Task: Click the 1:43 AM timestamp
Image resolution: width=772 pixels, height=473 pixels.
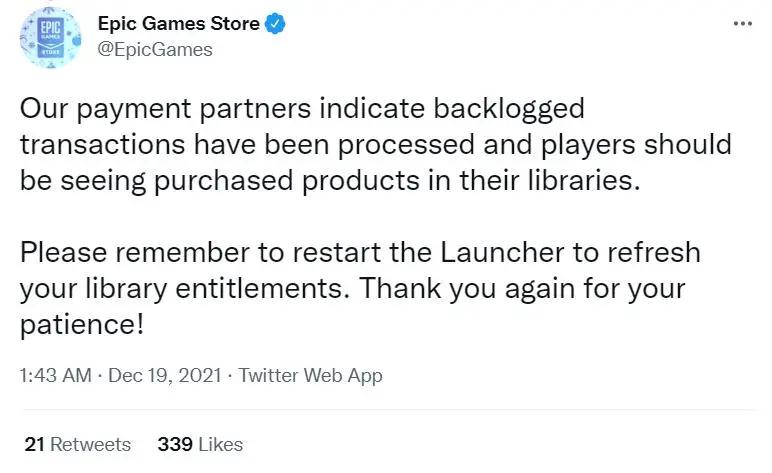Action: click(x=53, y=376)
